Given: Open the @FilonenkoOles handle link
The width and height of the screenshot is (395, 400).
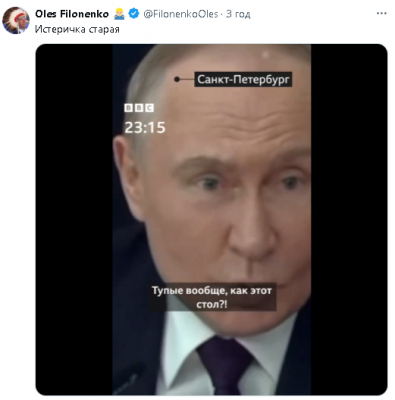Looking at the screenshot, I should pyautogui.click(x=181, y=14).
